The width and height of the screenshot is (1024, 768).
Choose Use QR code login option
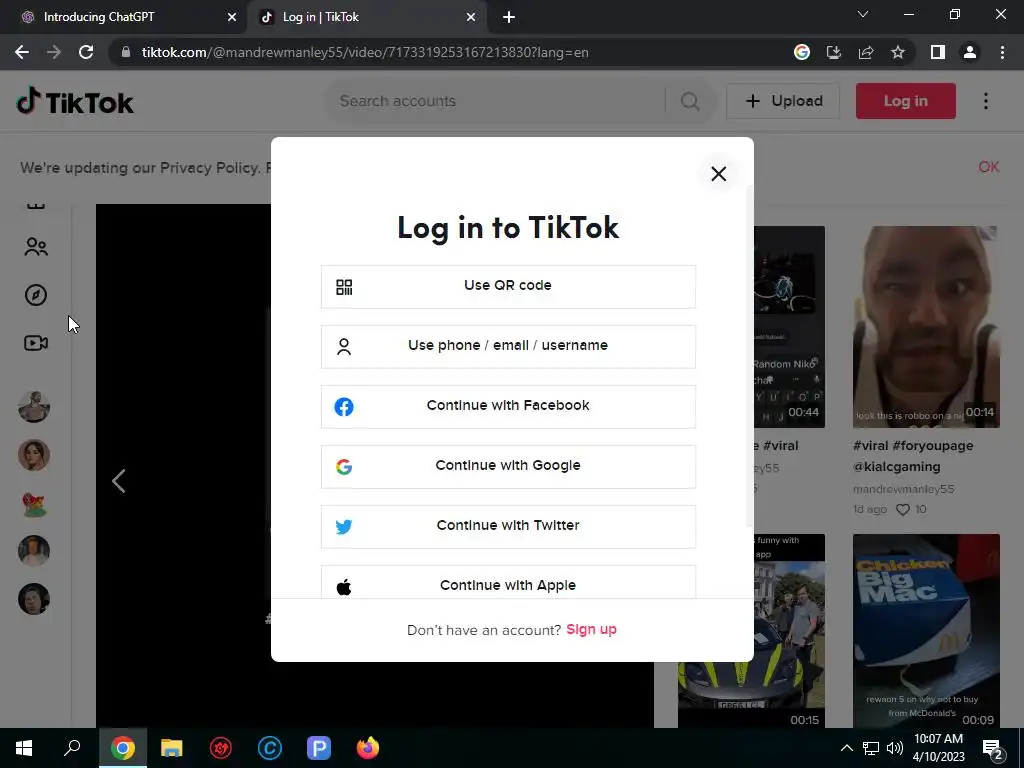508,287
